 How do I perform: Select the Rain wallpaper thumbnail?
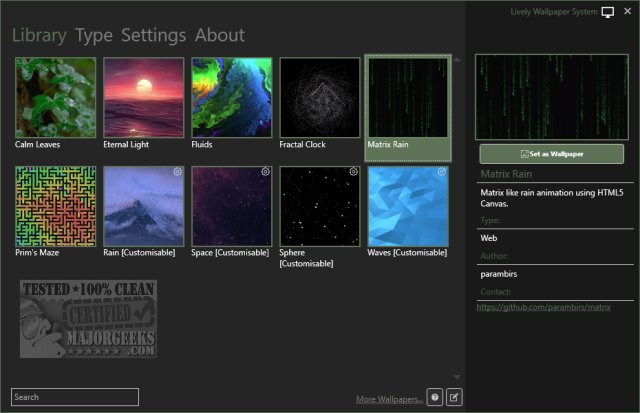144,206
